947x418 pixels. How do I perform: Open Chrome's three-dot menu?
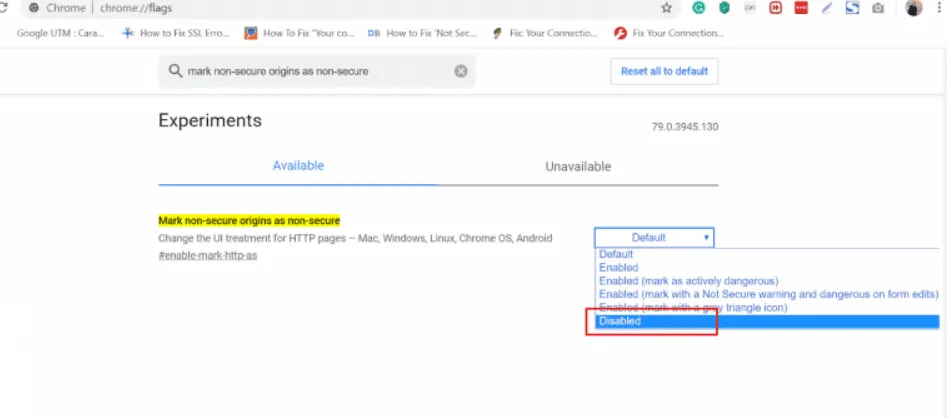pos(938,8)
